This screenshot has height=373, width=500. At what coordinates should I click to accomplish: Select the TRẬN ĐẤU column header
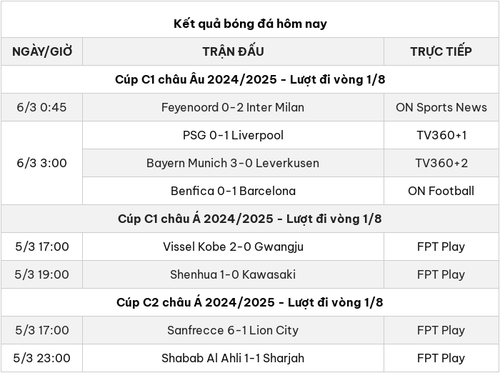tap(233, 51)
